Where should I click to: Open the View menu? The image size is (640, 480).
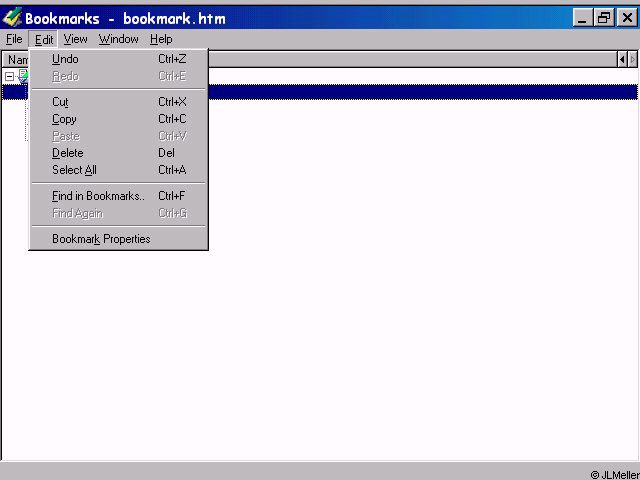tap(75, 39)
